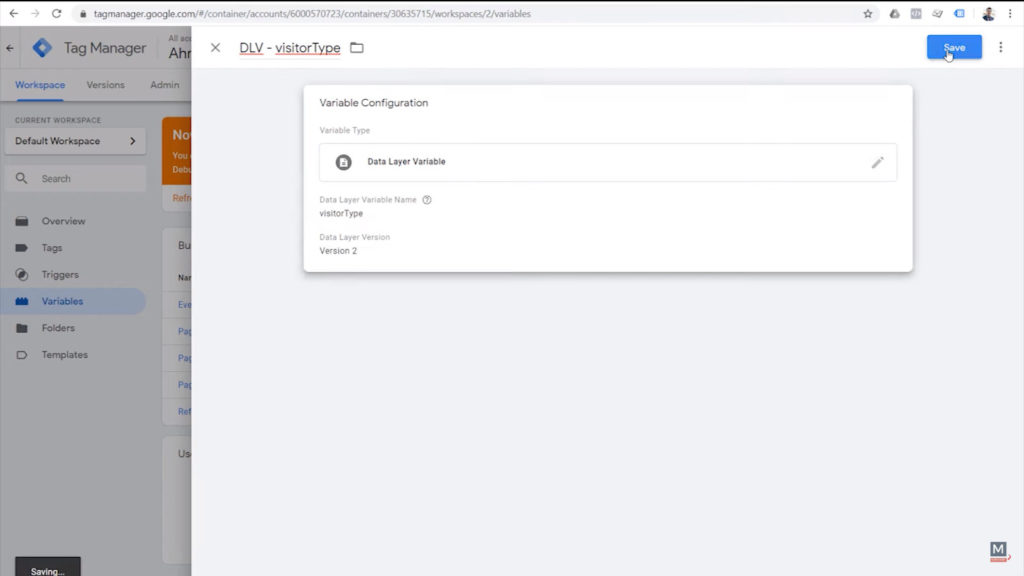Open the three-dot overflow menu near Save
This screenshot has width=1024, height=576.
[1001, 47]
